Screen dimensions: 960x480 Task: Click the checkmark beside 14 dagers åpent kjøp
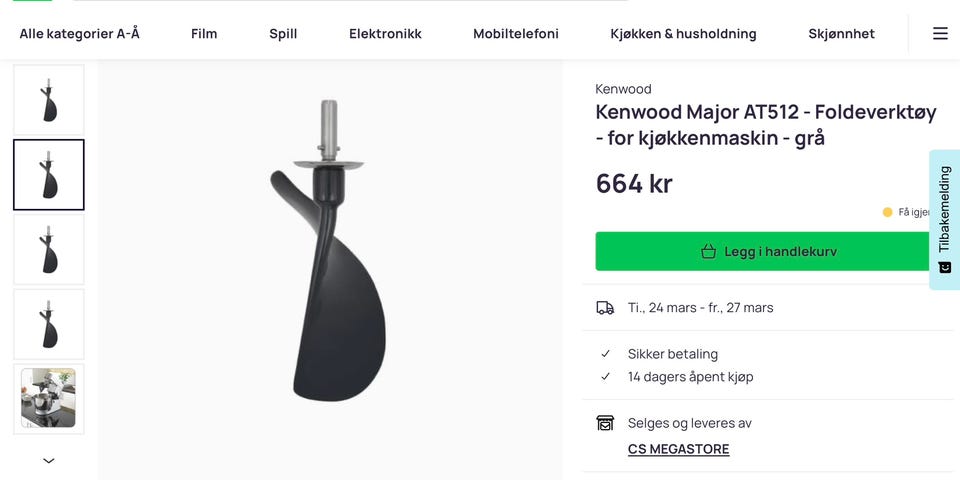(606, 377)
